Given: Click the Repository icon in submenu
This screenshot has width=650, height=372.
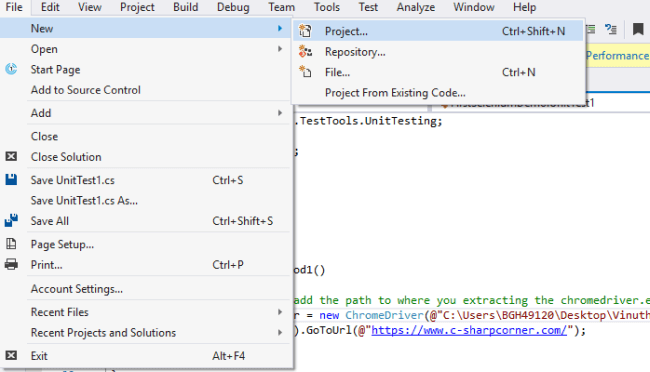Looking at the screenshot, I should click(305, 51).
